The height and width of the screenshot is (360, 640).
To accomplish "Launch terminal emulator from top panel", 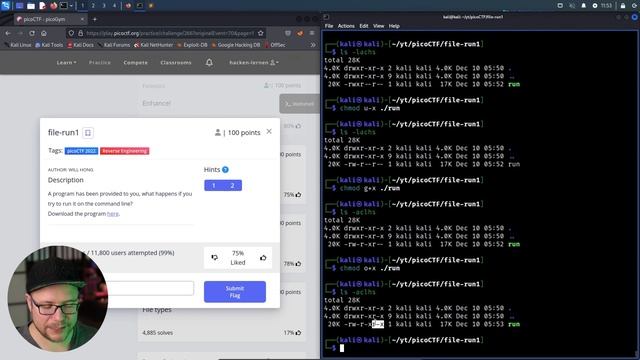I will coord(64,6).
